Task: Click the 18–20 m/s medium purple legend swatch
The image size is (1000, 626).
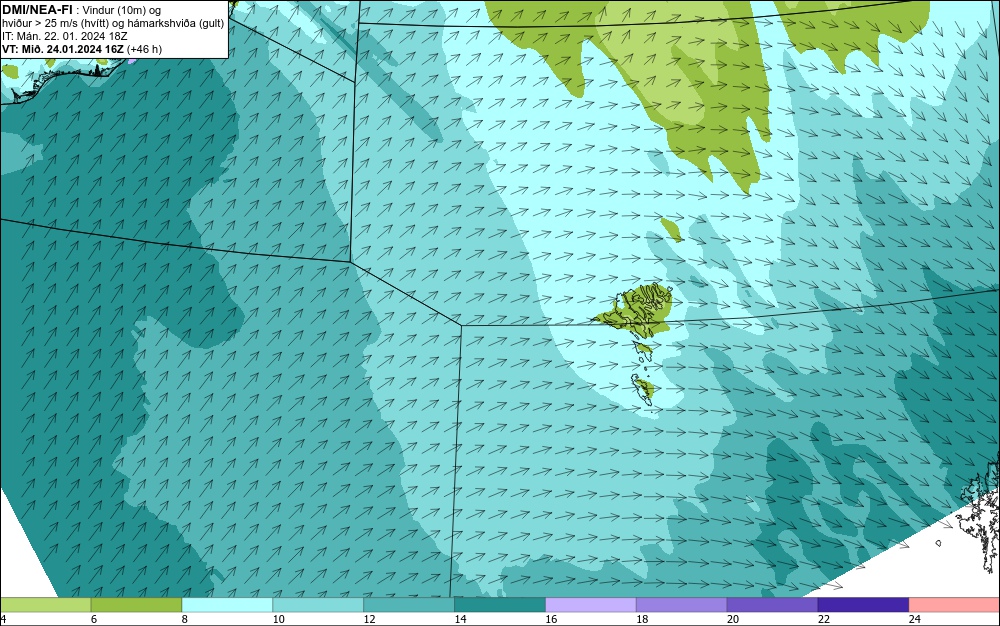Action: [682, 605]
